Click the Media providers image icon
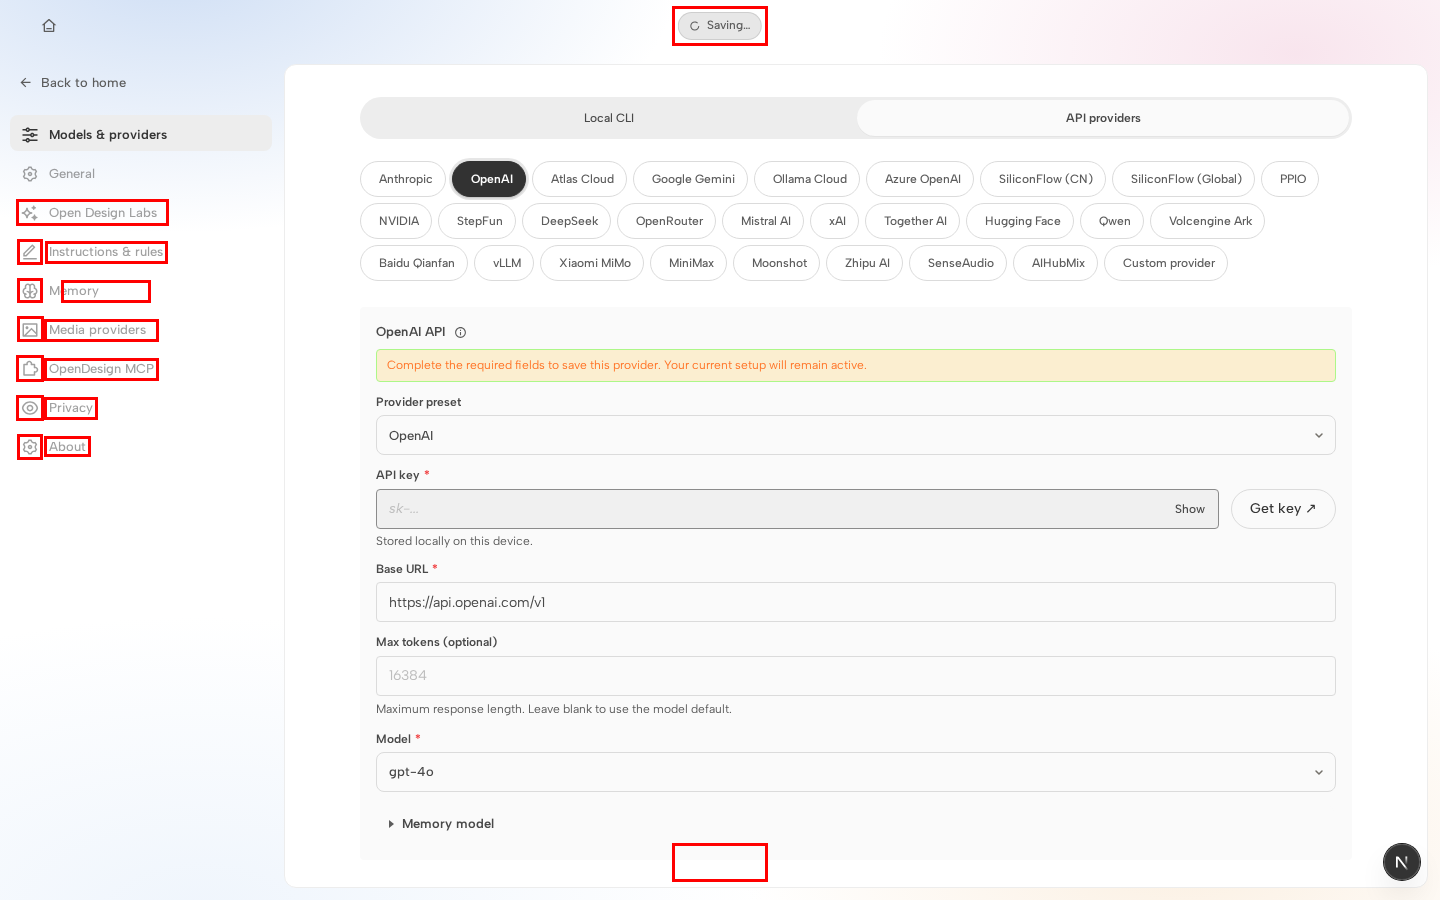The height and width of the screenshot is (900, 1440). coord(30,330)
